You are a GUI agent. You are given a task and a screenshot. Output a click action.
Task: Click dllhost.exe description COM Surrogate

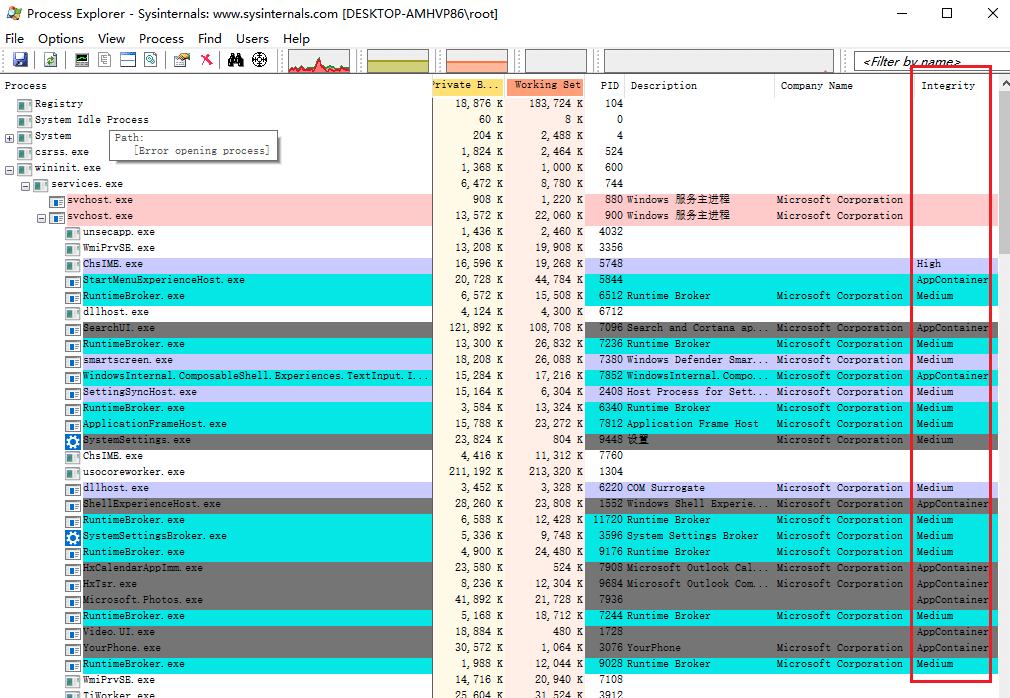point(665,488)
